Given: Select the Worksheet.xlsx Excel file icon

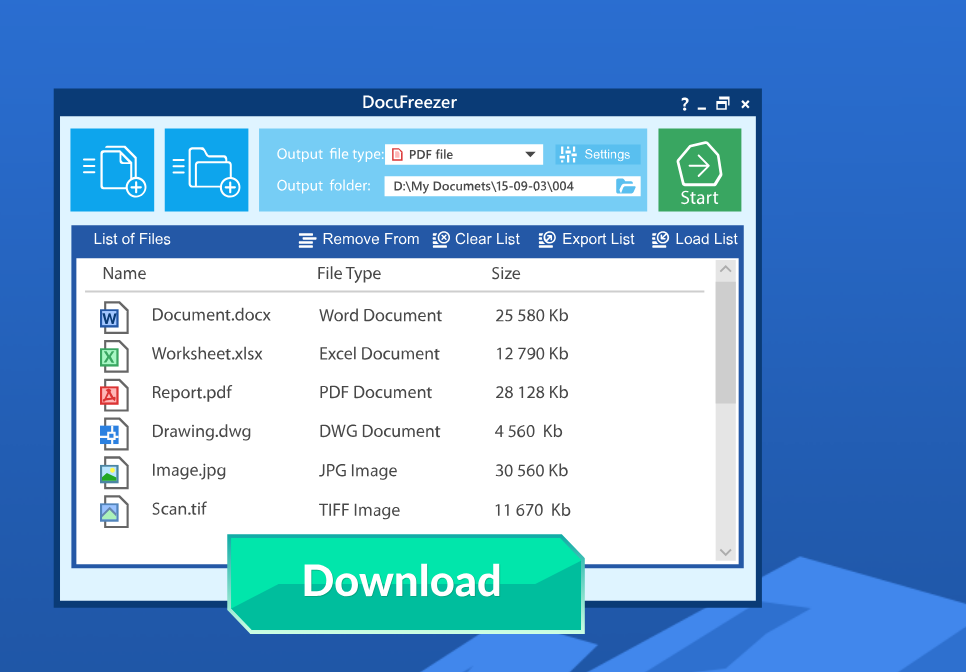Looking at the screenshot, I should (113, 356).
